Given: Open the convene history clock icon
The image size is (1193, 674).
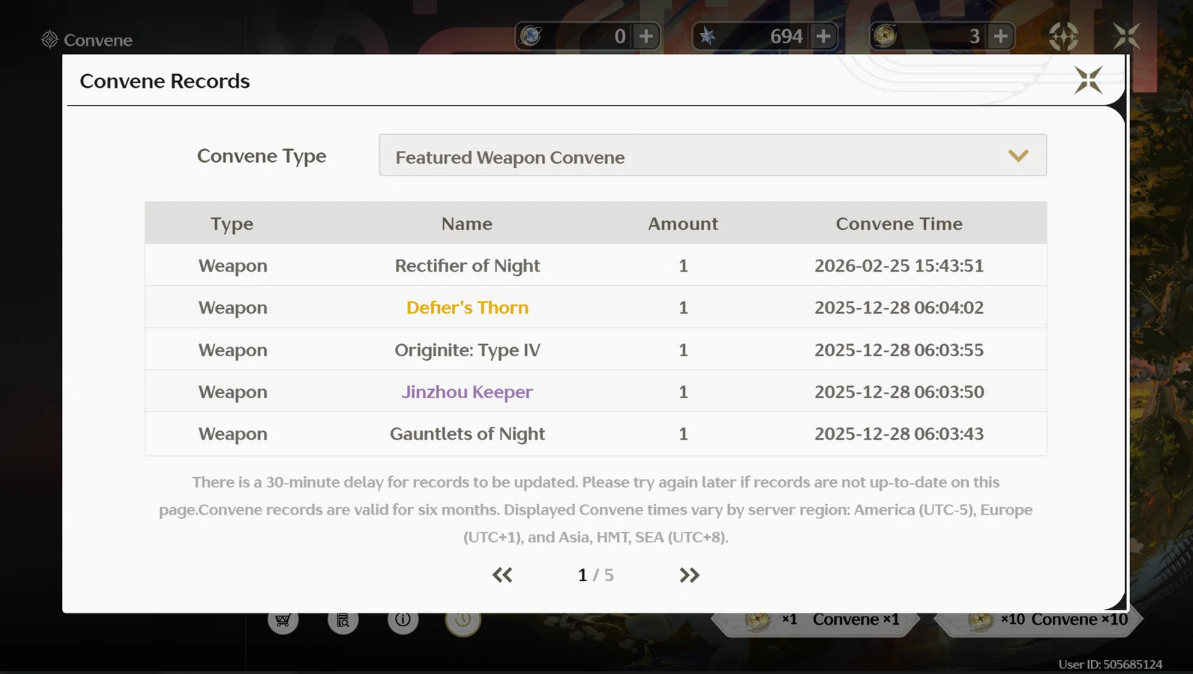Looking at the screenshot, I should coord(463,621).
